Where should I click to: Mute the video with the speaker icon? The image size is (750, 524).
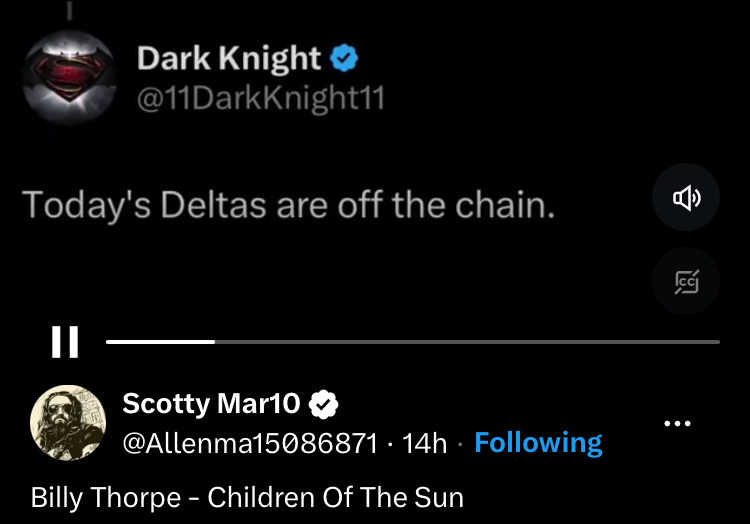coord(686,199)
